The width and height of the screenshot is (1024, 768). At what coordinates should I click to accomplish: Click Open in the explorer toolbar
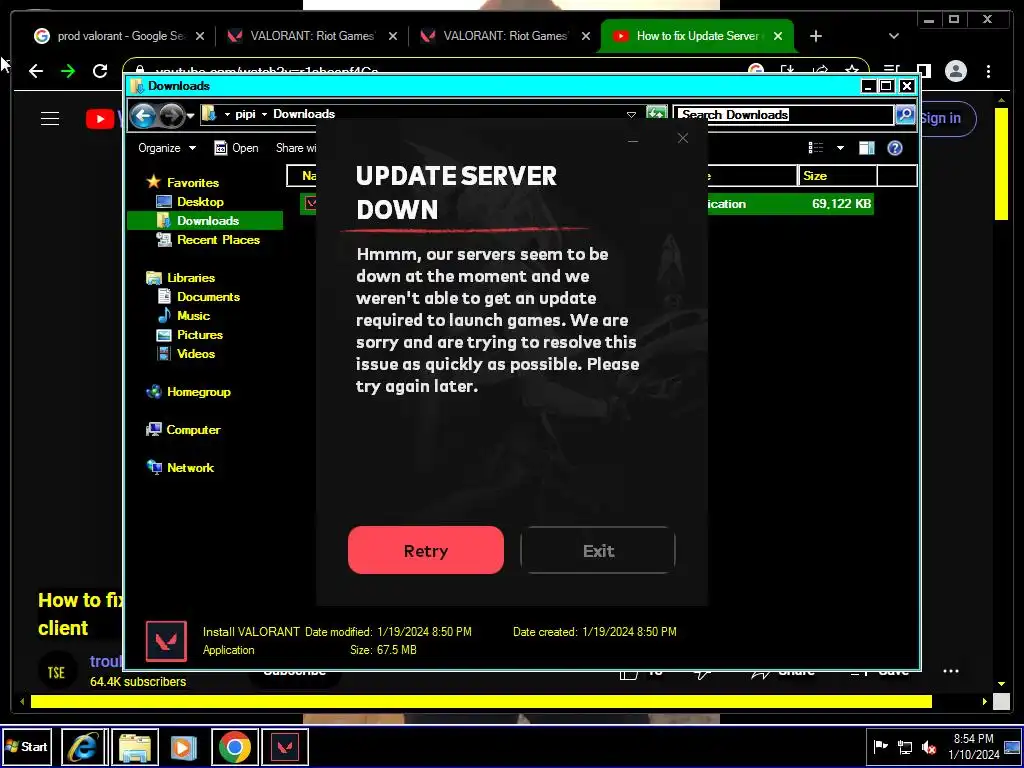(x=236, y=148)
